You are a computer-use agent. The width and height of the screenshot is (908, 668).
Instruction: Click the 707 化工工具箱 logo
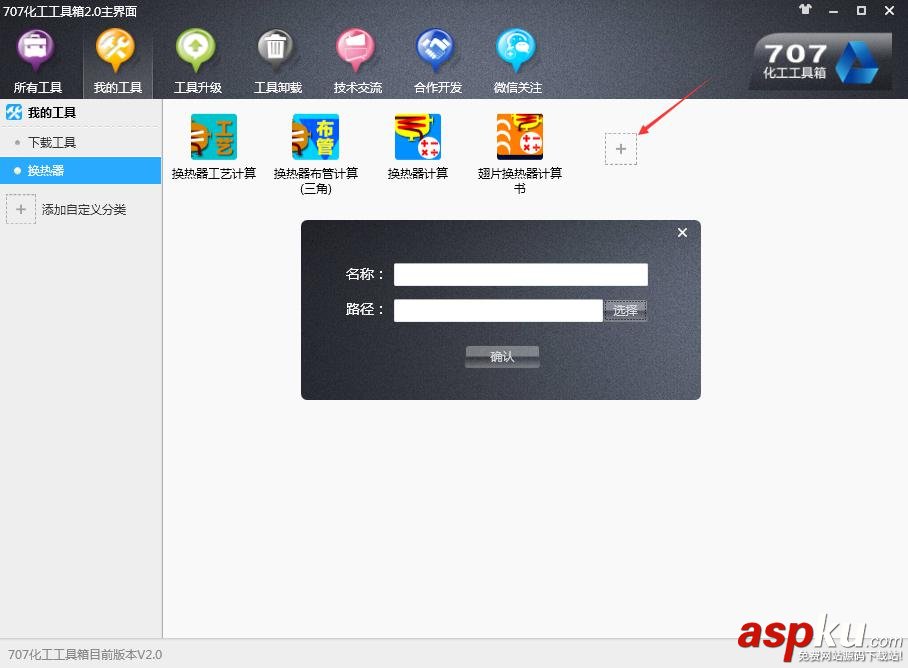coord(820,62)
